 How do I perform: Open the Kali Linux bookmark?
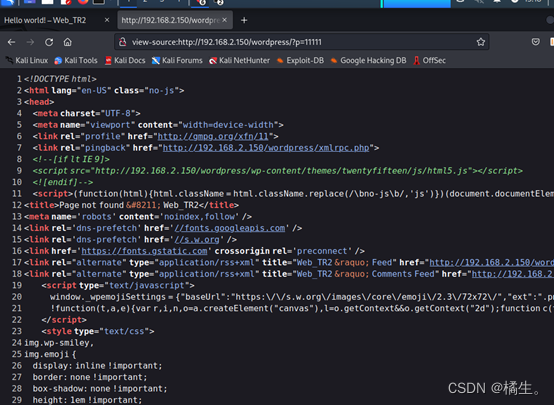(27, 60)
